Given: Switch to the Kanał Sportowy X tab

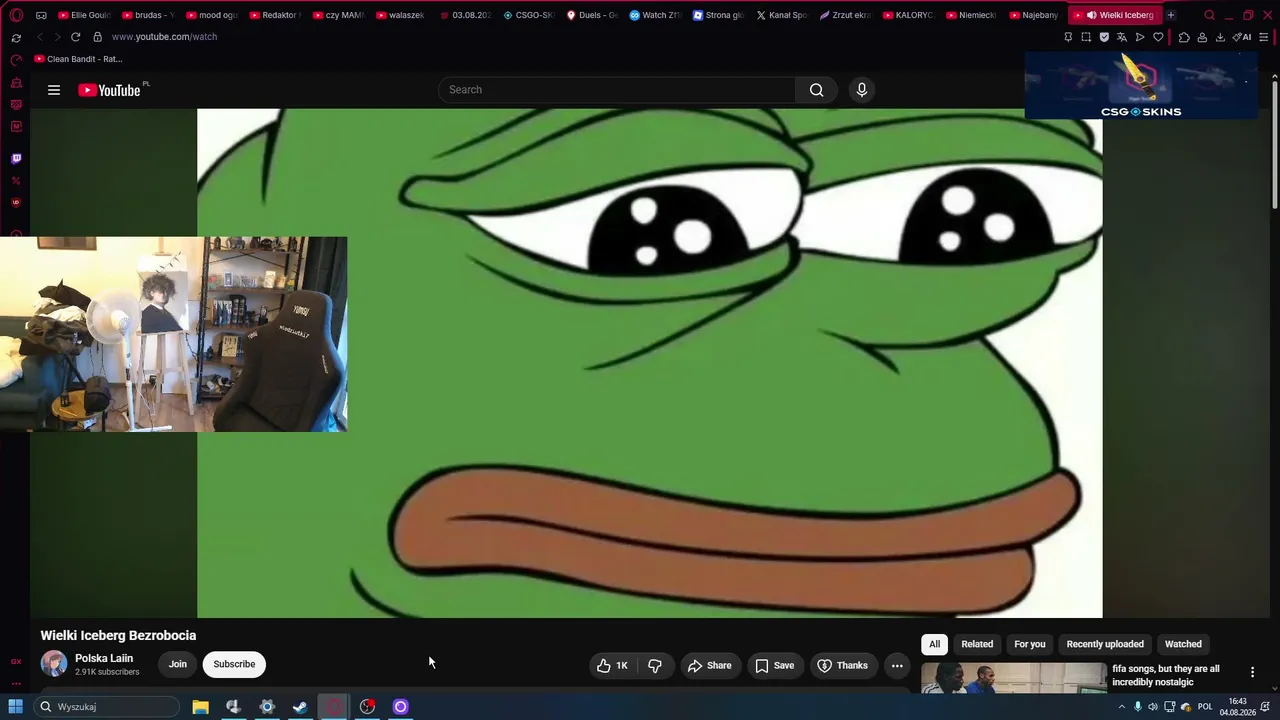Looking at the screenshot, I should 782,15.
